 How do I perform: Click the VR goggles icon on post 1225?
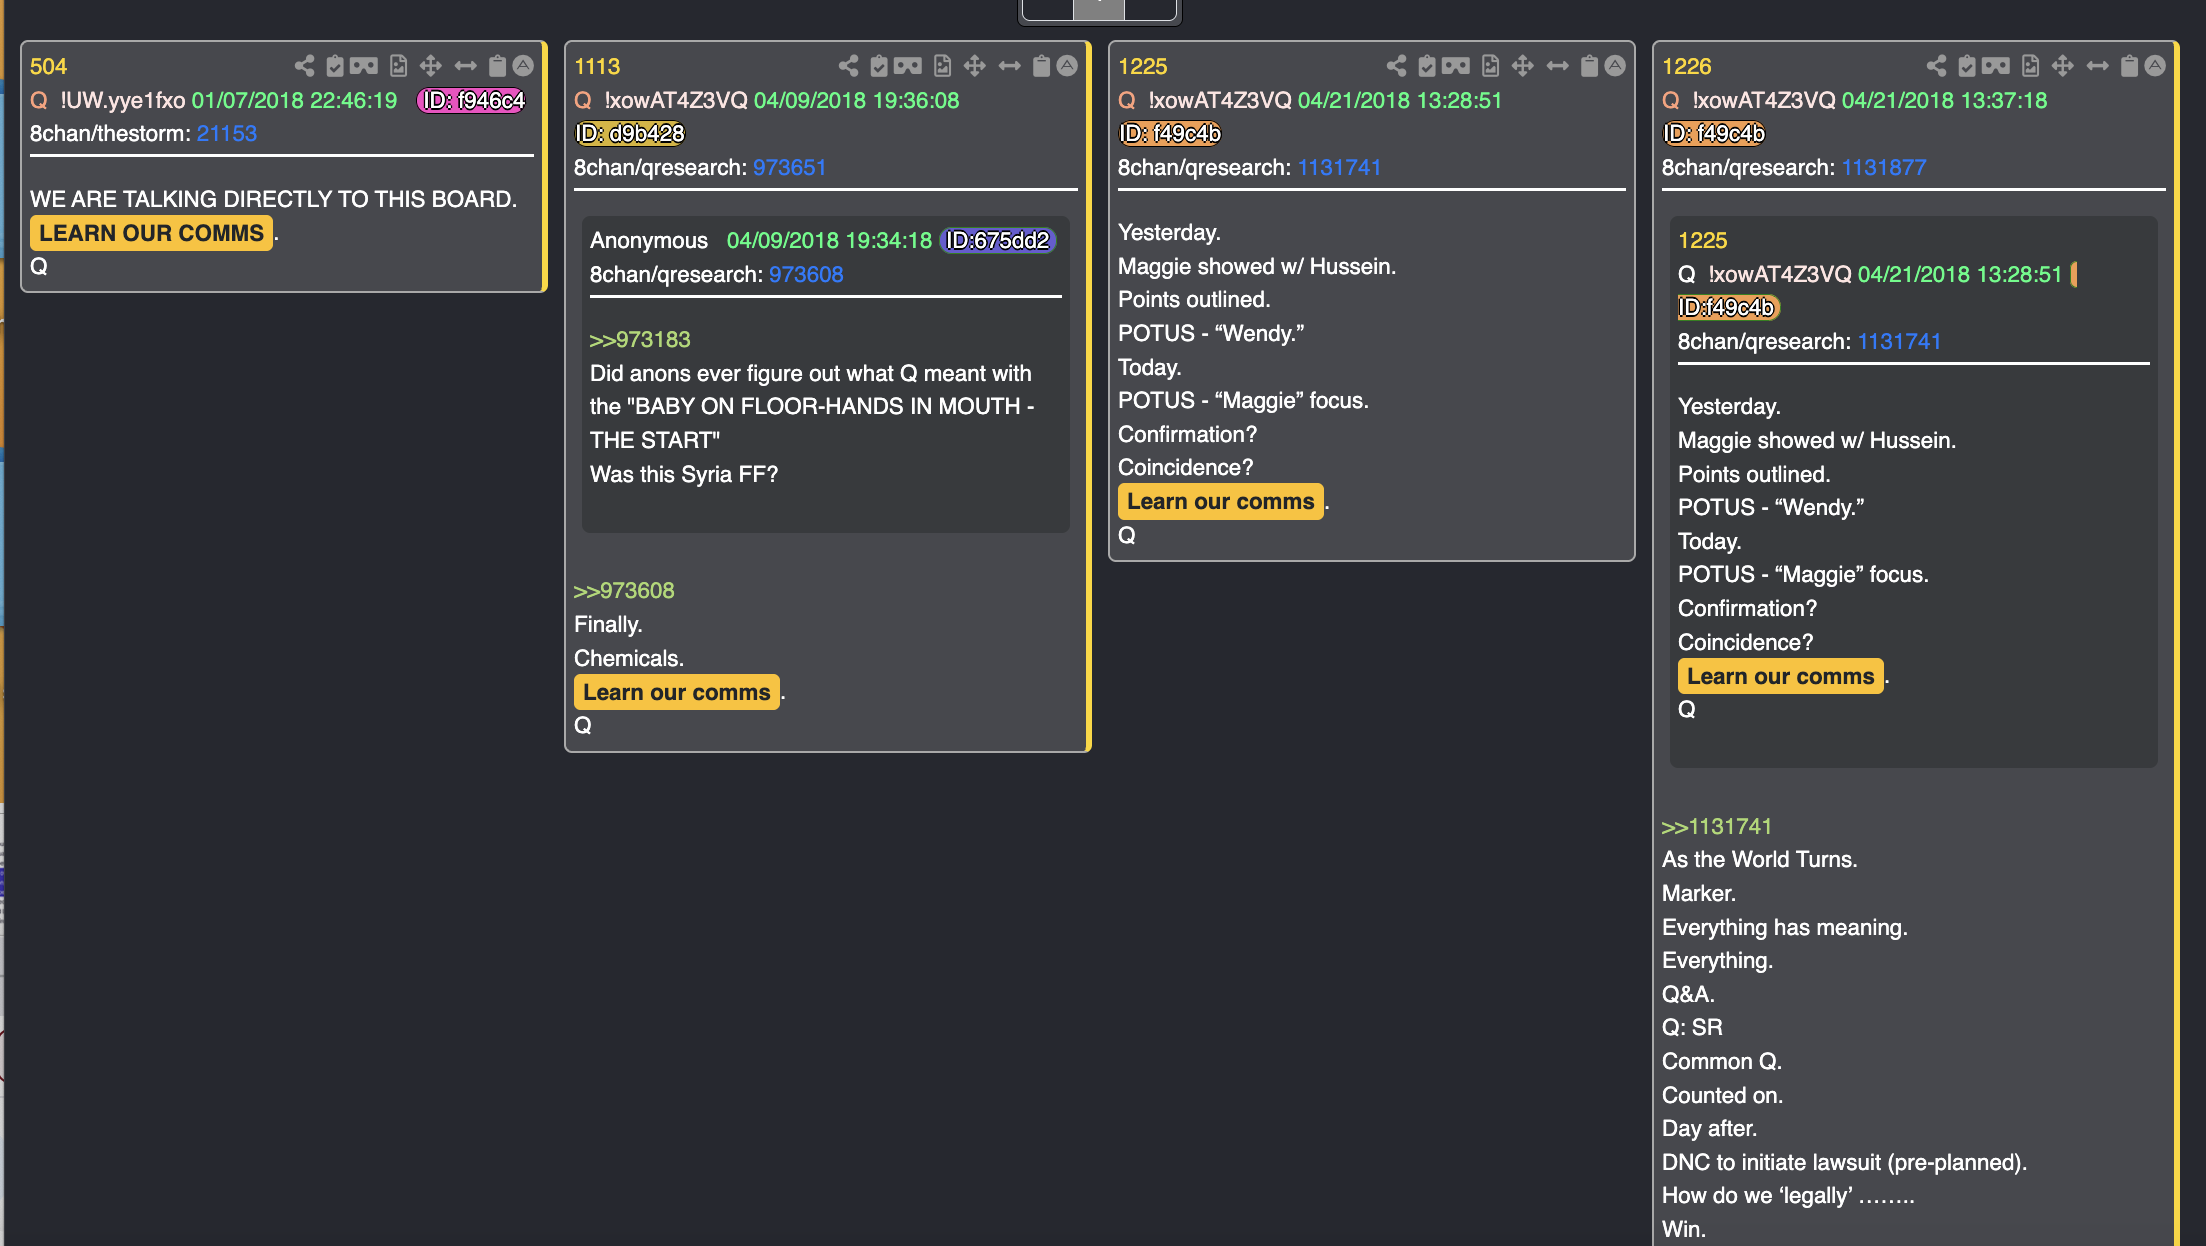coord(1455,66)
